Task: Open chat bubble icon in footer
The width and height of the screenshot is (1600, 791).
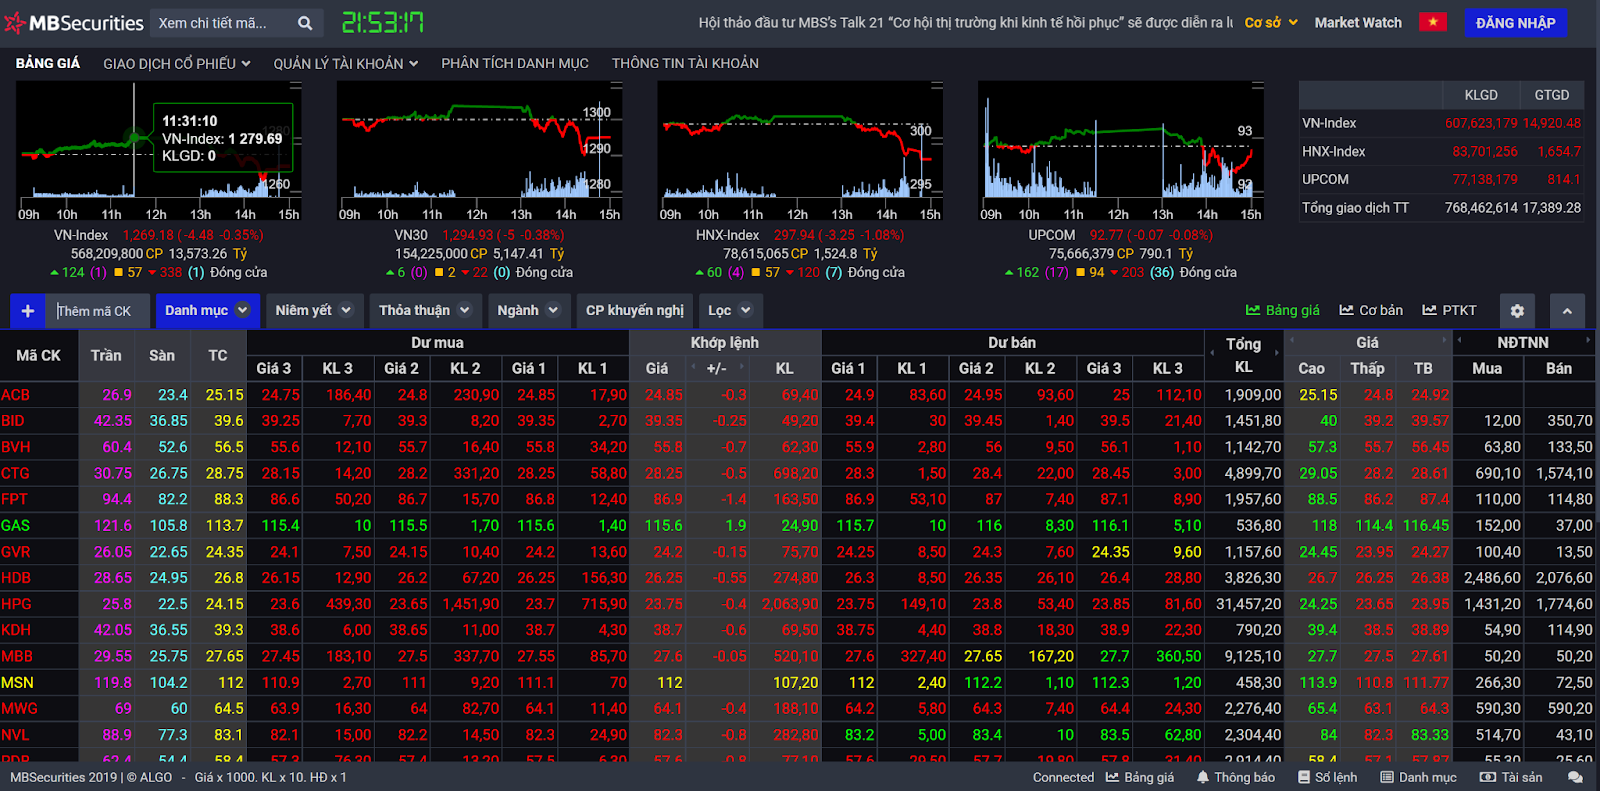Action: [x=1575, y=777]
